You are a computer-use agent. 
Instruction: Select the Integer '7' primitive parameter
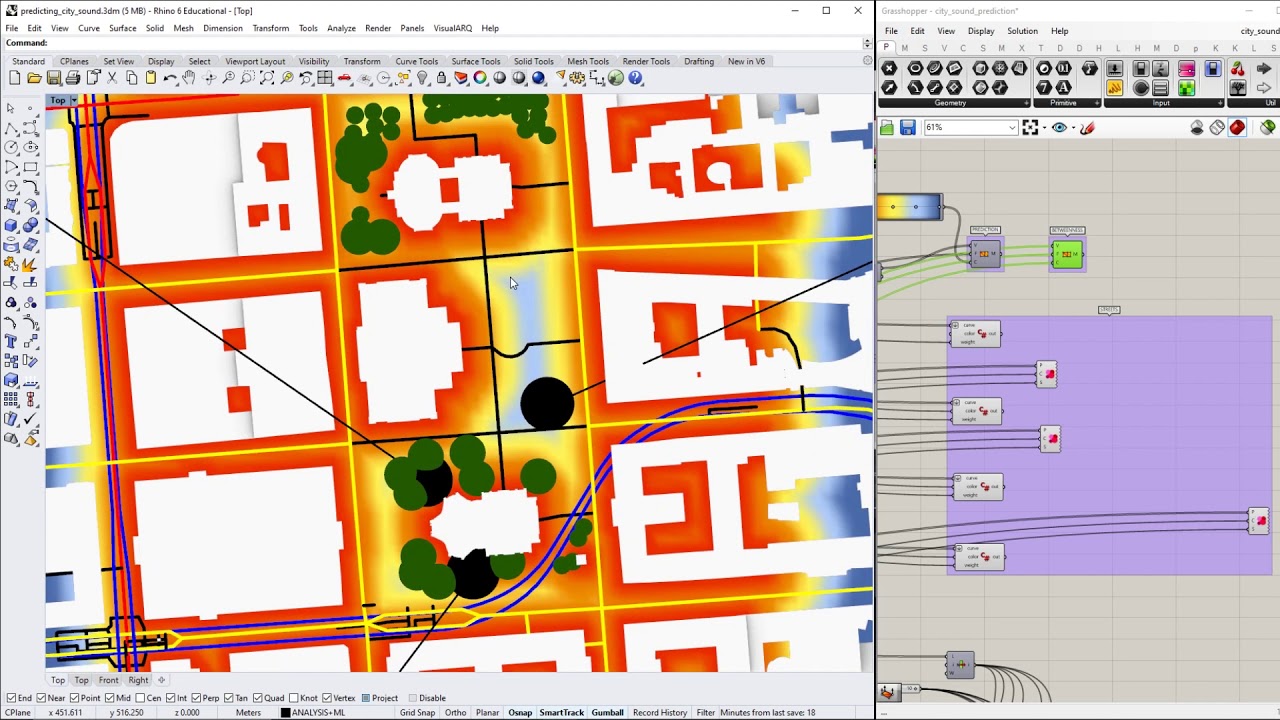click(1044, 88)
